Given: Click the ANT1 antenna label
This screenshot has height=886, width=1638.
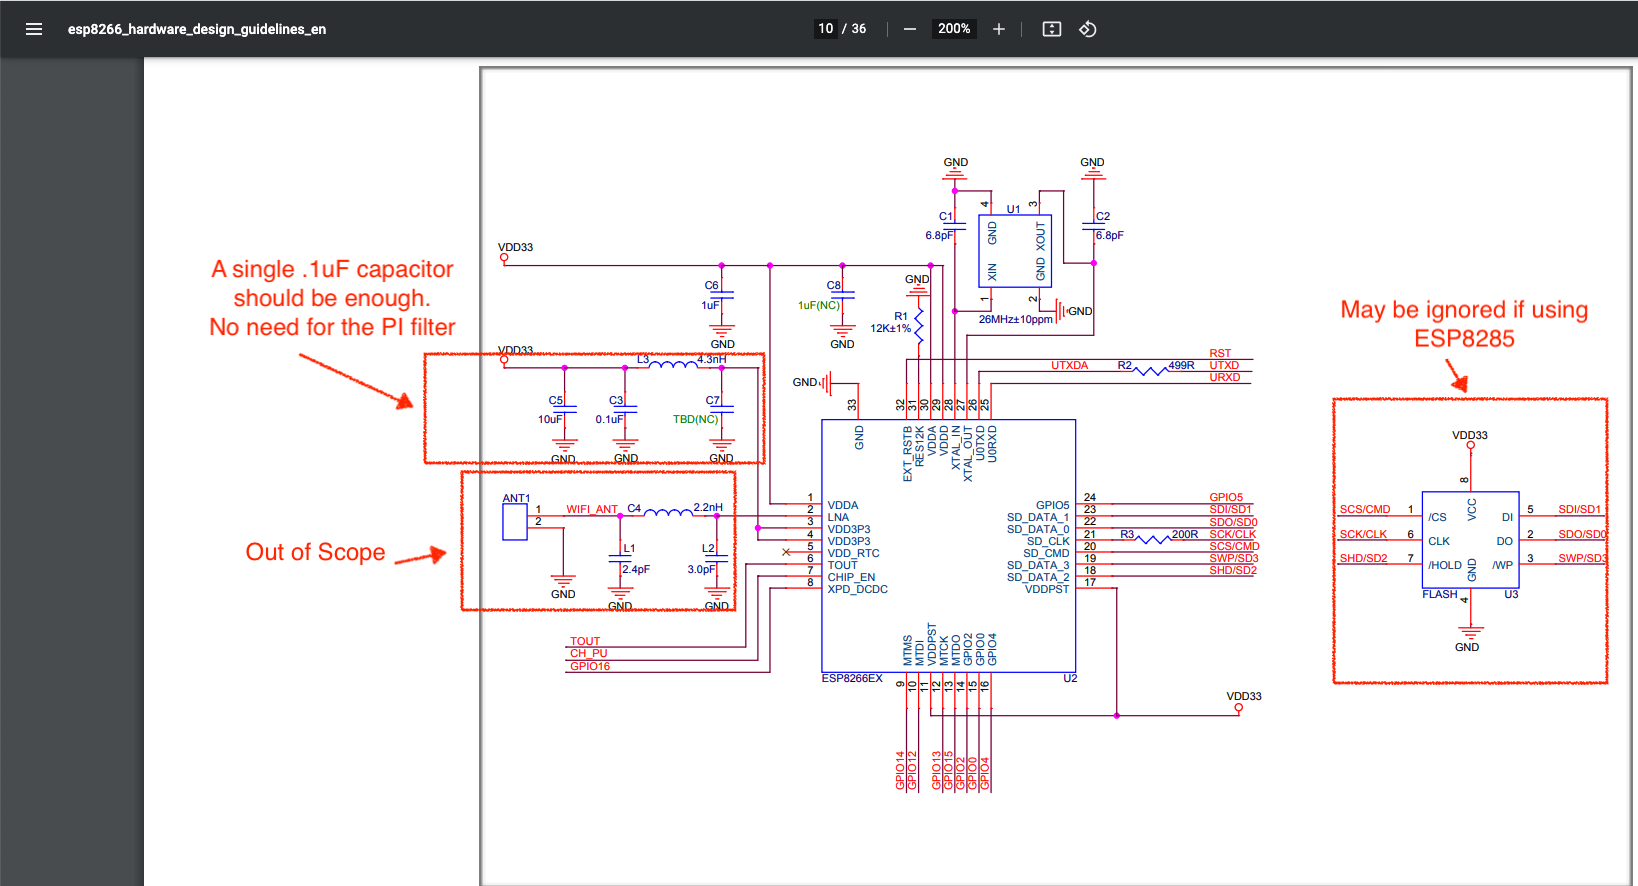Looking at the screenshot, I should pos(516,498).
